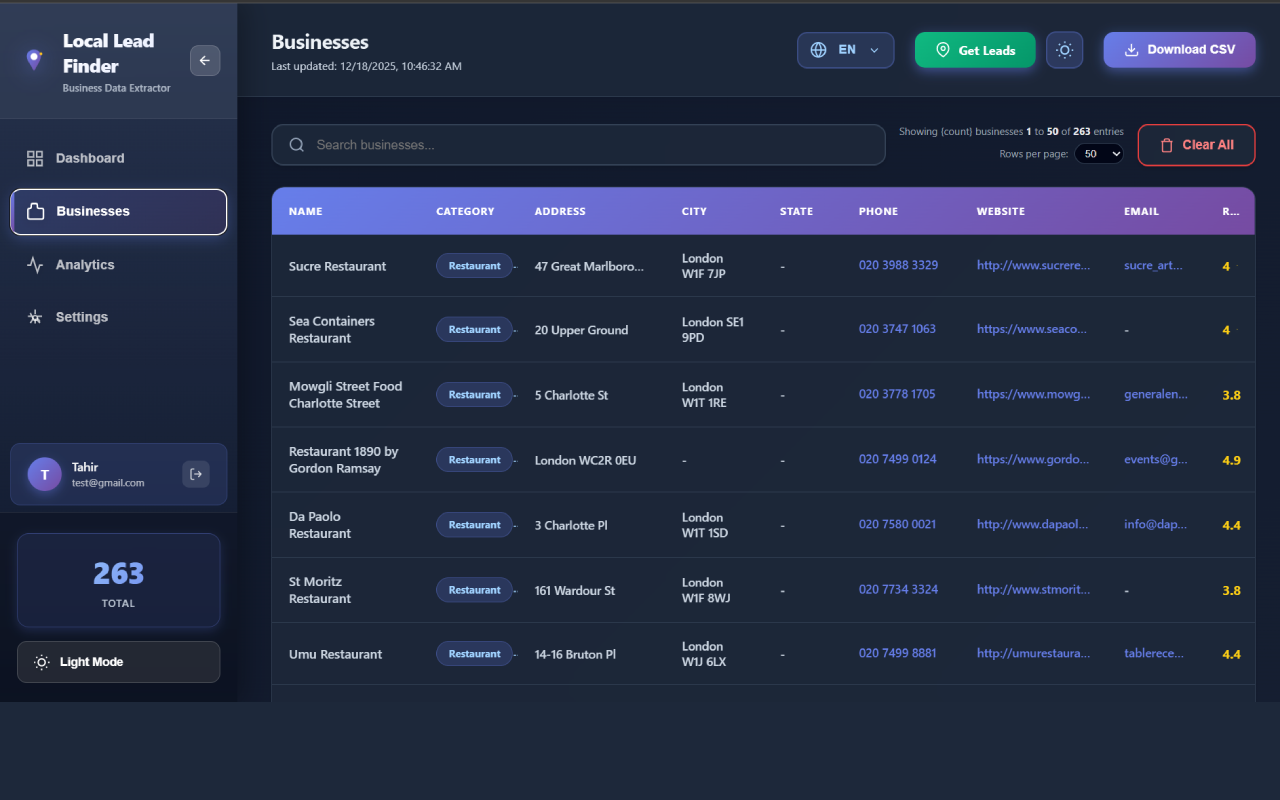Click the red Clear All button
The width and height of the screenshot is (1280, 800).
click(x=1196, y=145)
